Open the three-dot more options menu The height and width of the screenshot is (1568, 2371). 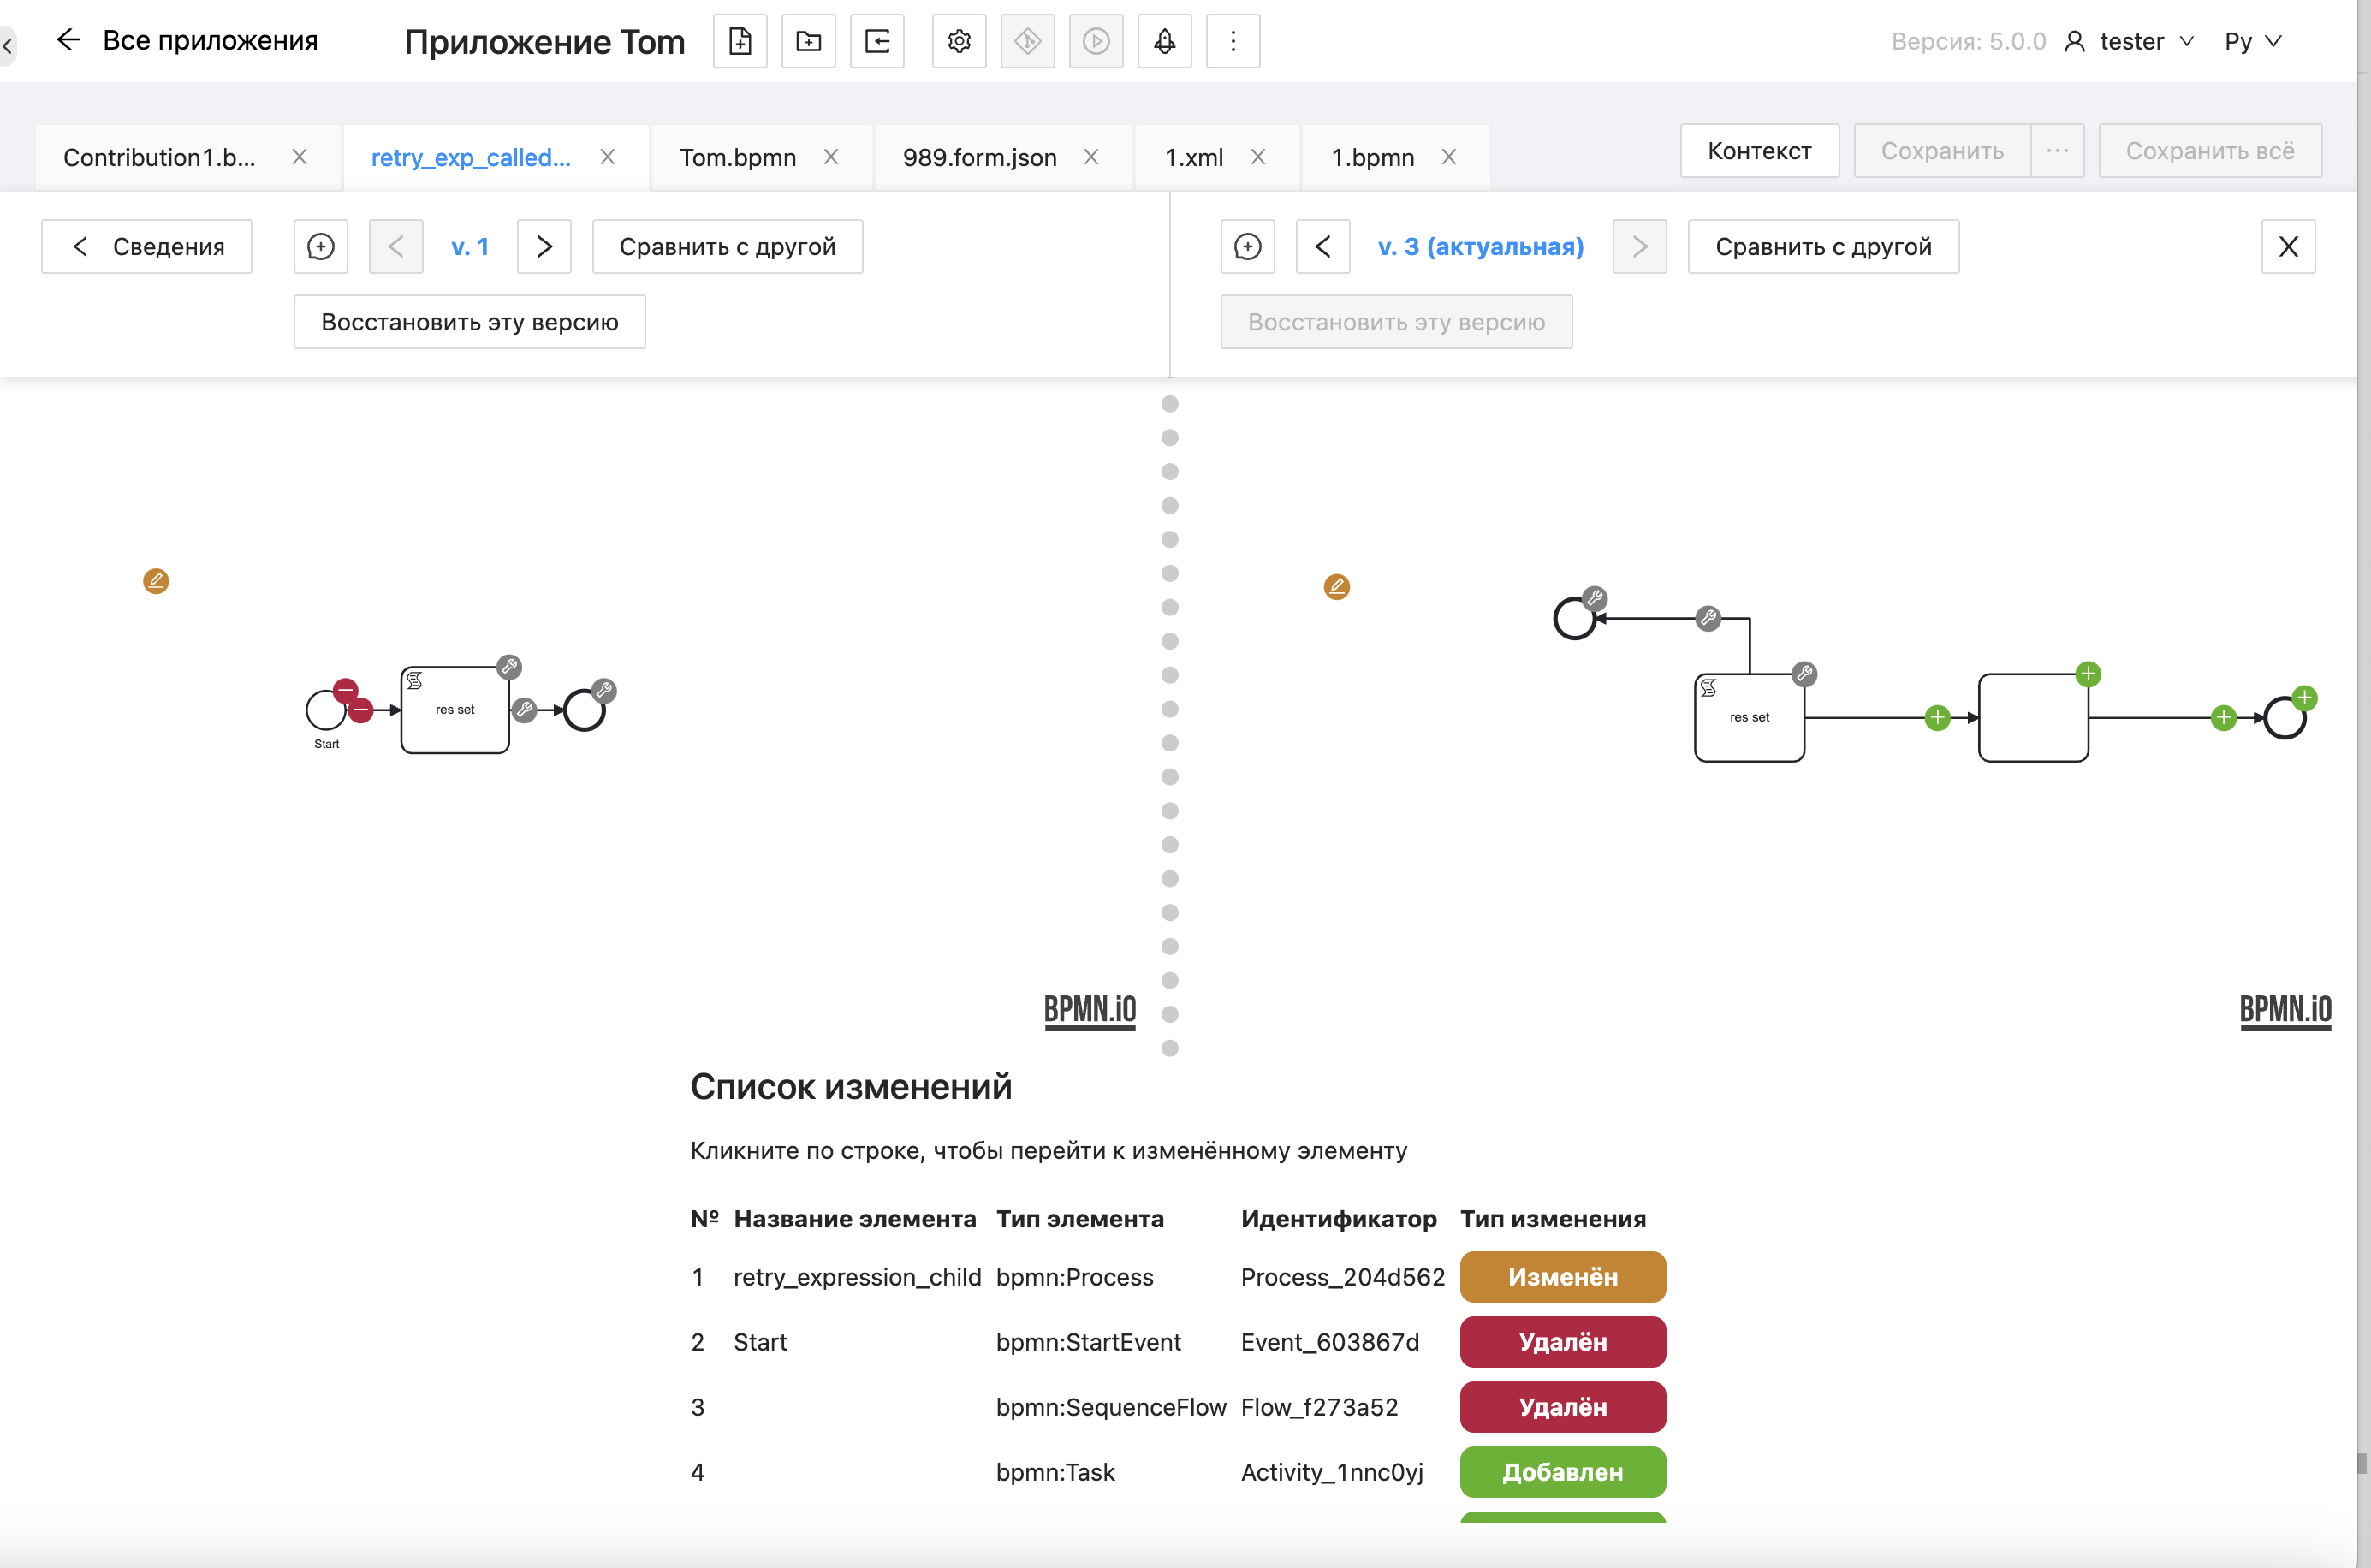1232,41
